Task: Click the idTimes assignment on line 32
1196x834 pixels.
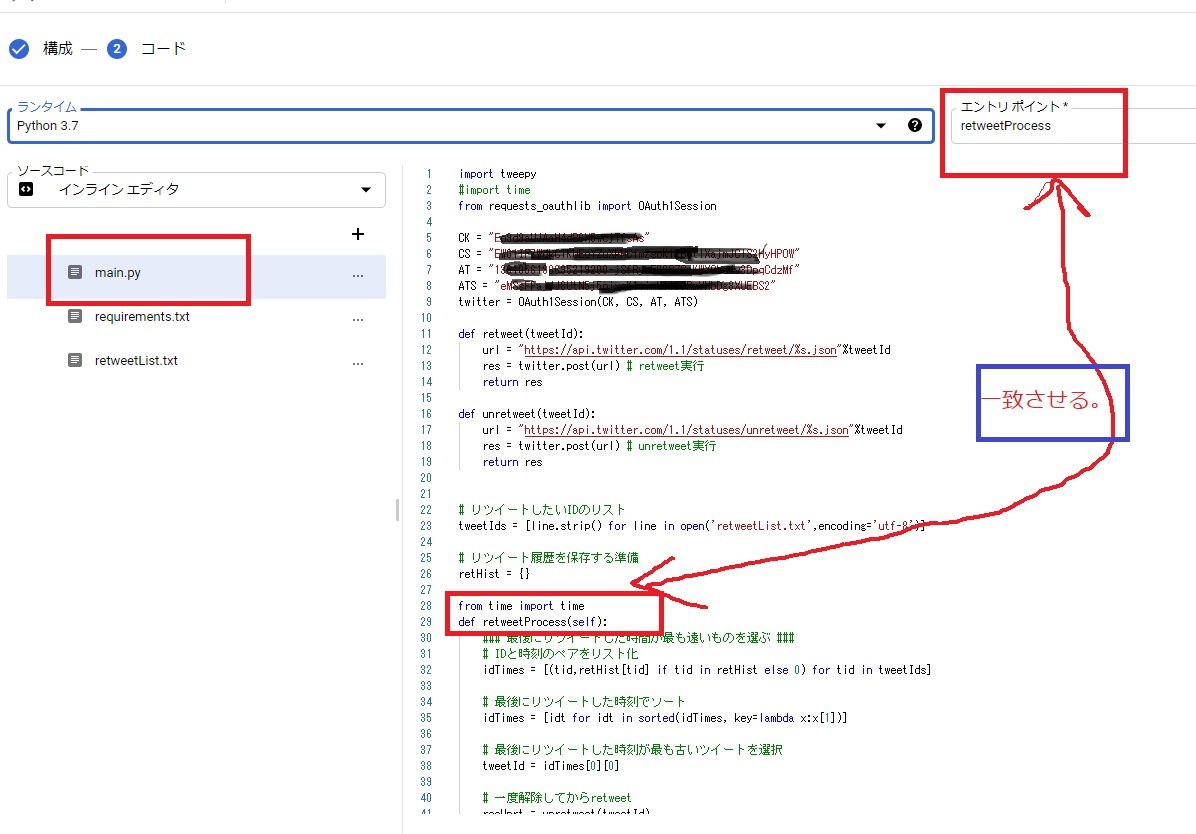Action: [706, 671]
